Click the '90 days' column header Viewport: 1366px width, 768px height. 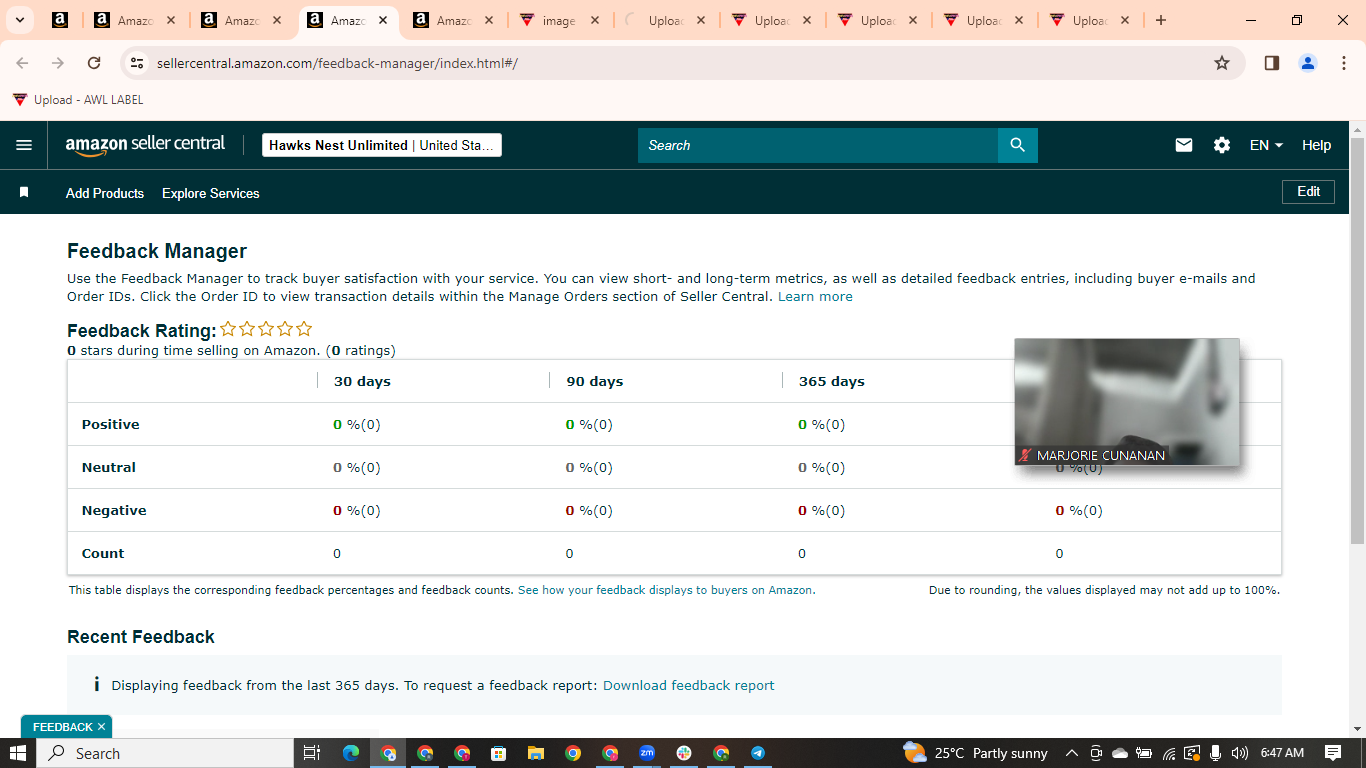click(x=595, y=381)
